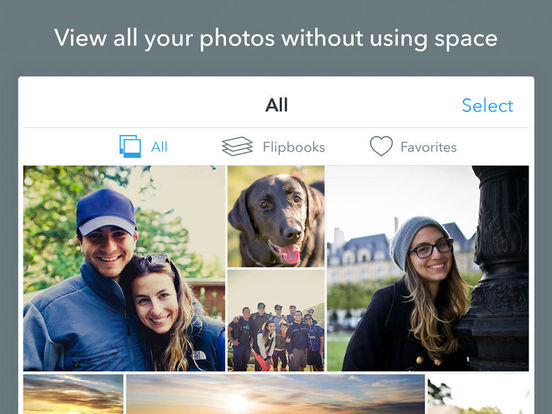The image size is (552, 414).
Task: Open the small sunset photo thumbnail
Action: click(x=73, y=394)
